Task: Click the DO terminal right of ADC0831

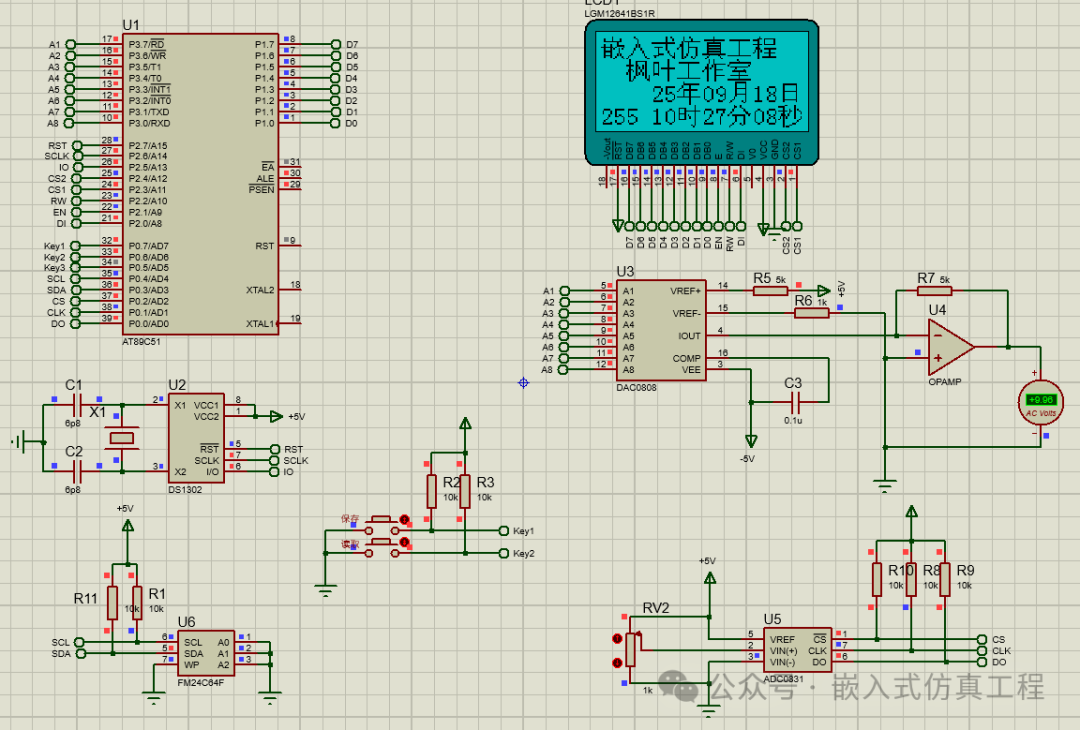Action: 983,662
